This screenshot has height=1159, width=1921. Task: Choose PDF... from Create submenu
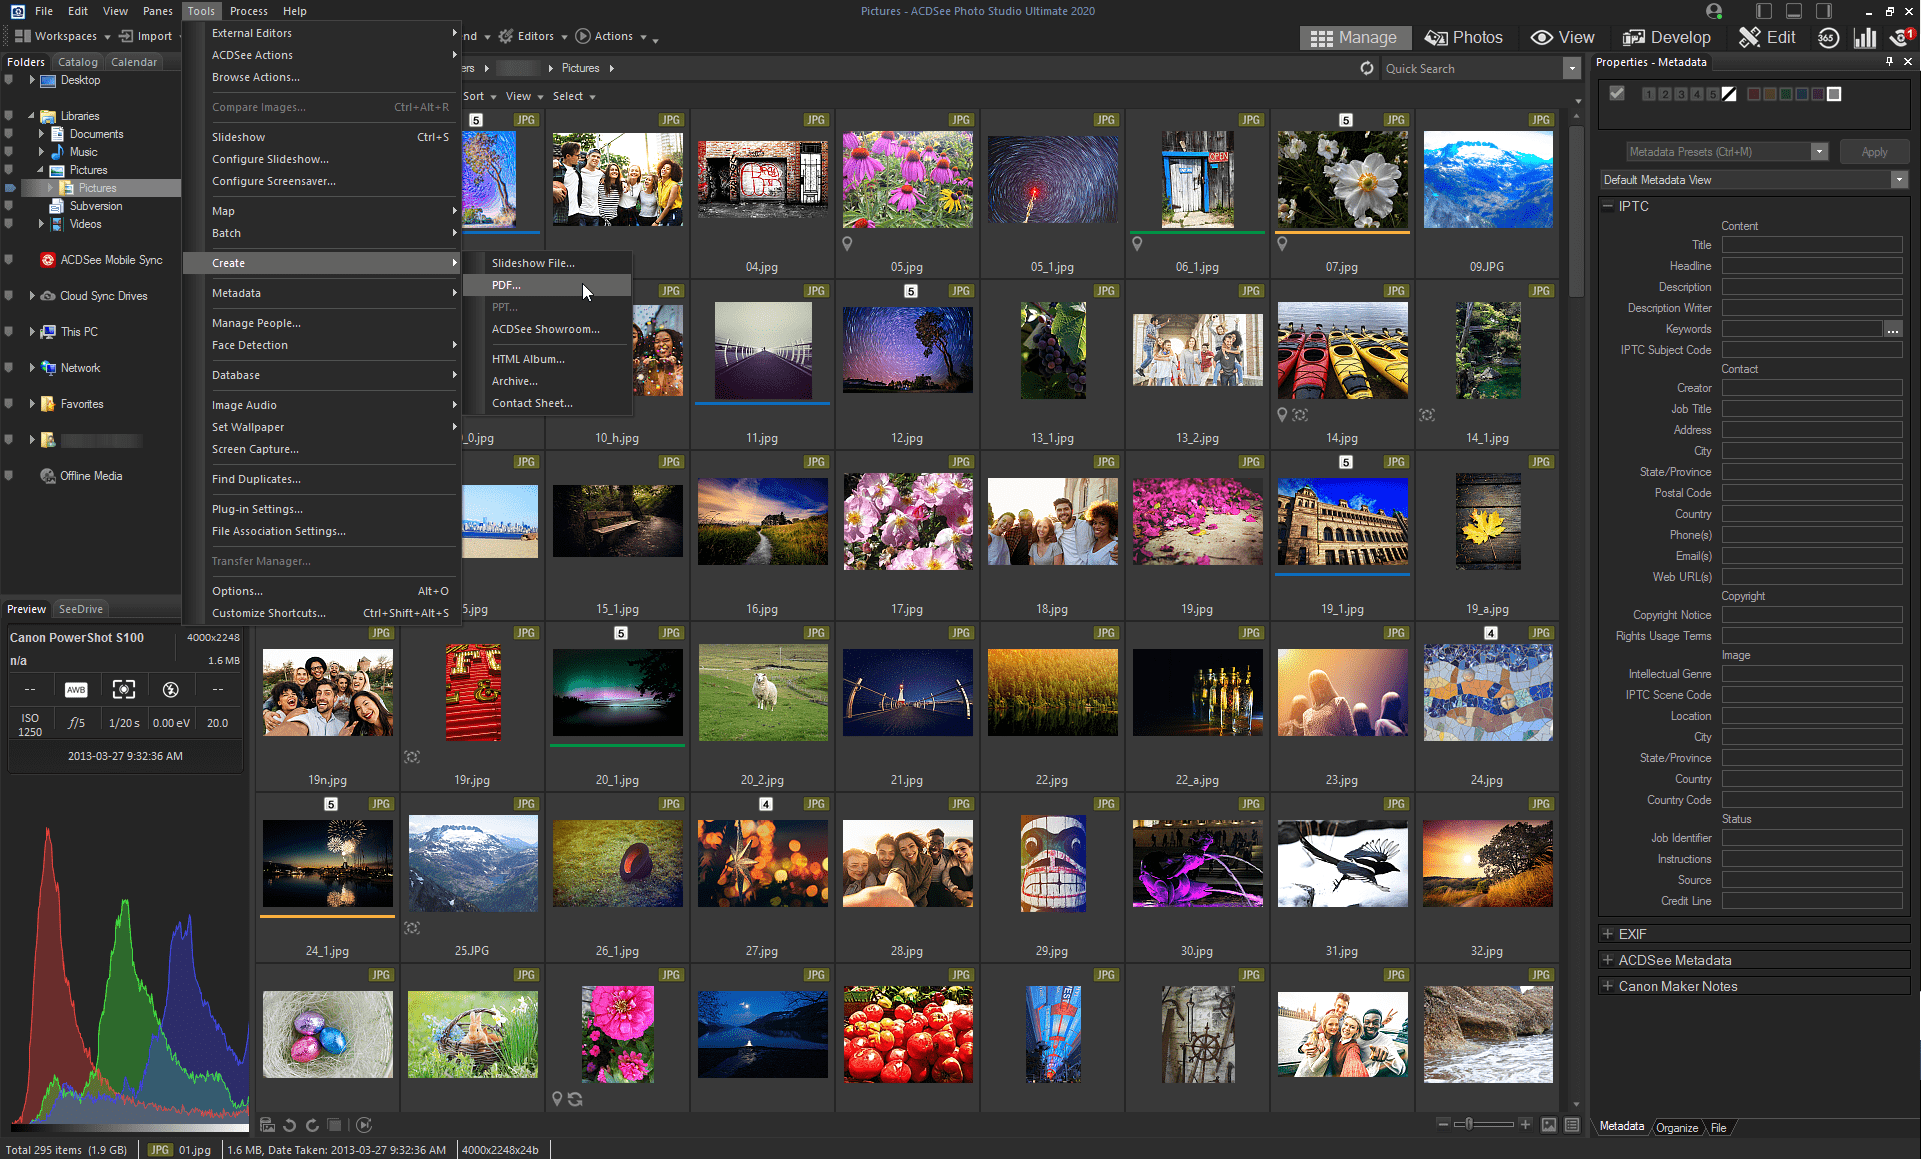tap(506, 285)
